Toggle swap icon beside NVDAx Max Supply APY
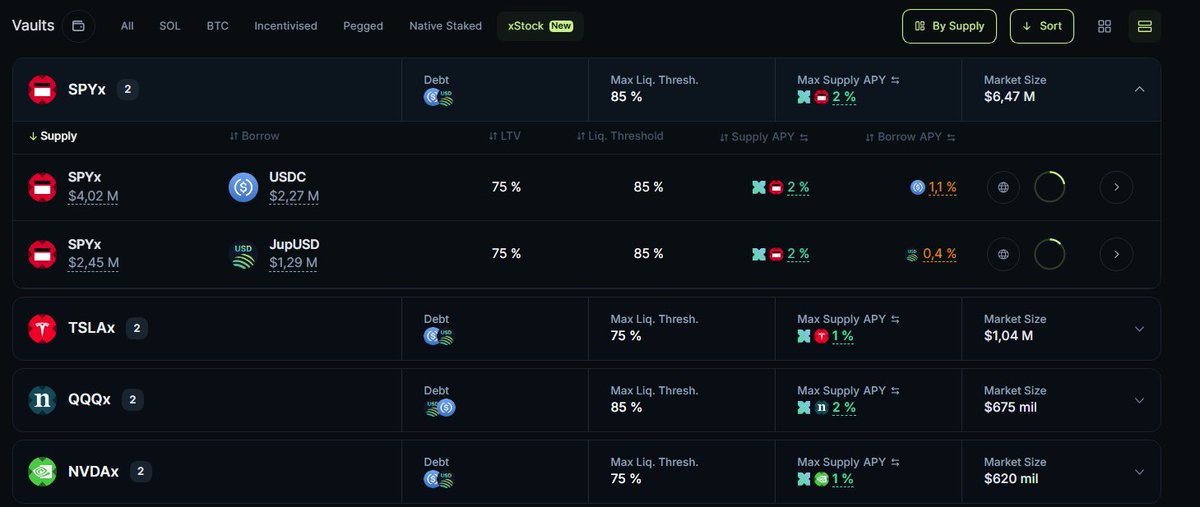 click(896, 463)
